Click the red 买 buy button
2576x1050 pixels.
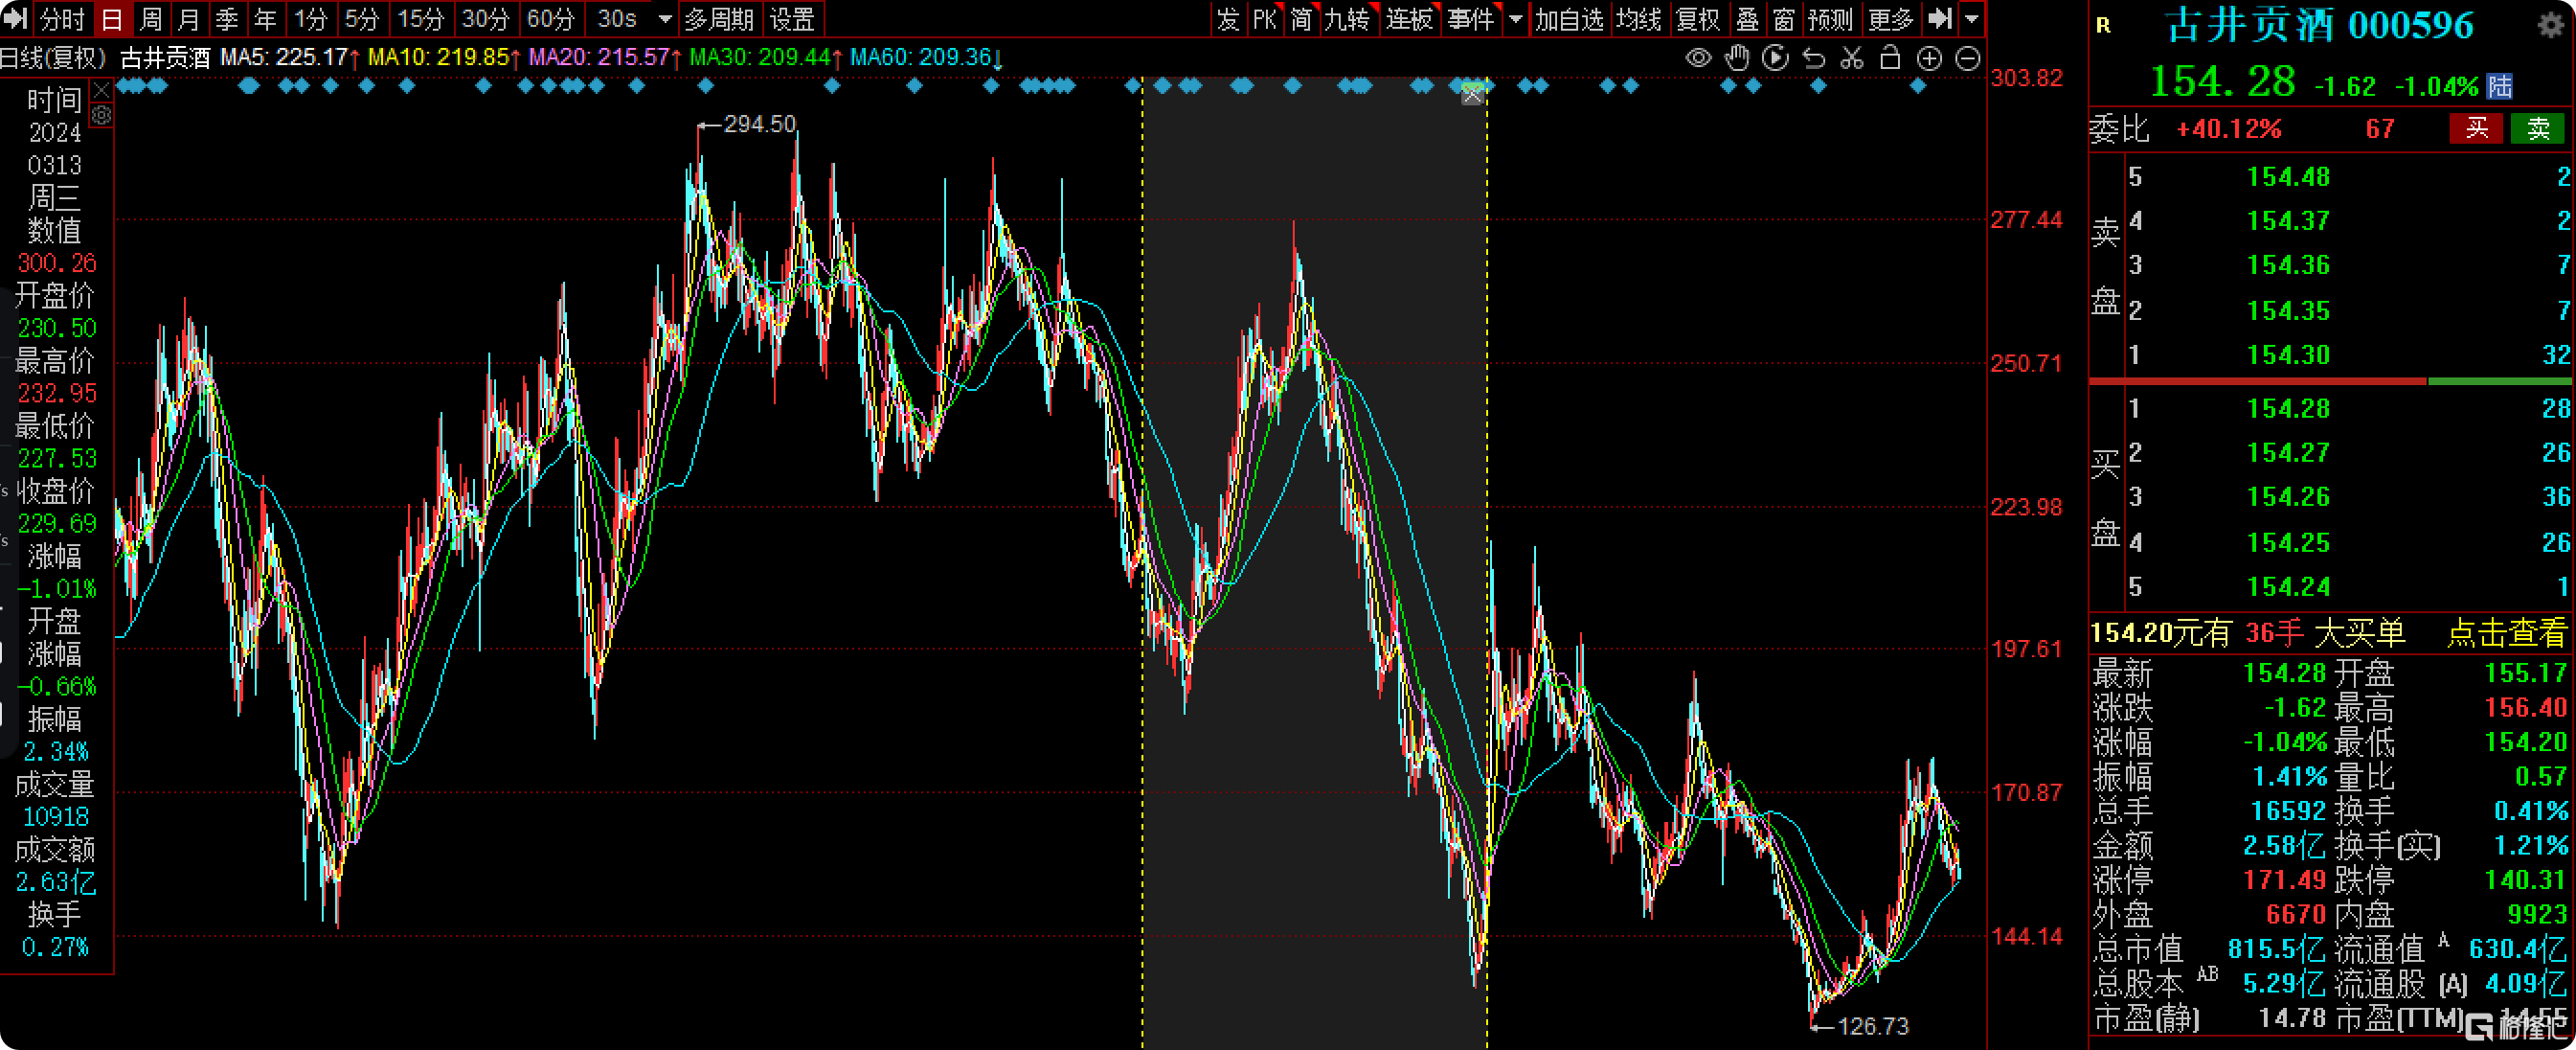(2476, 128)
